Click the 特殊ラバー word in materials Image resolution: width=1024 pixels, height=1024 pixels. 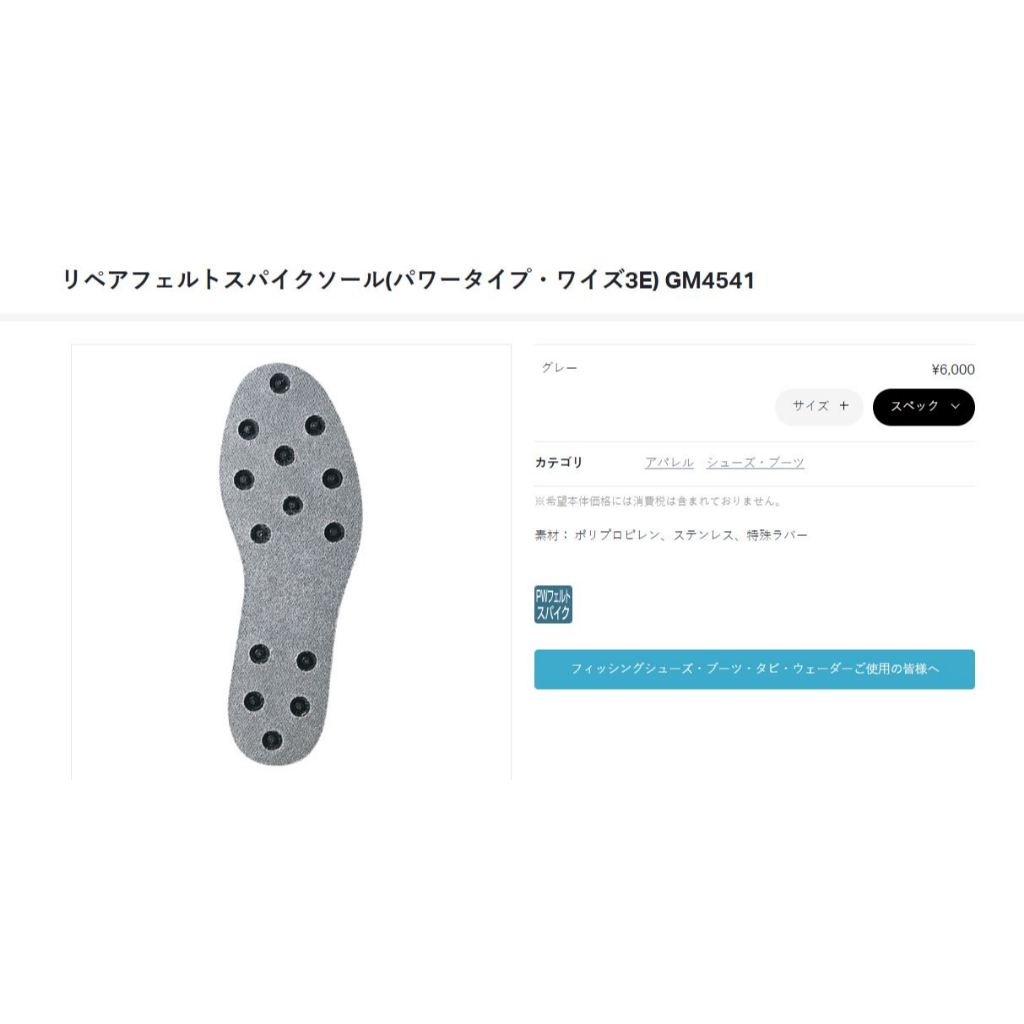pos(777,535)
